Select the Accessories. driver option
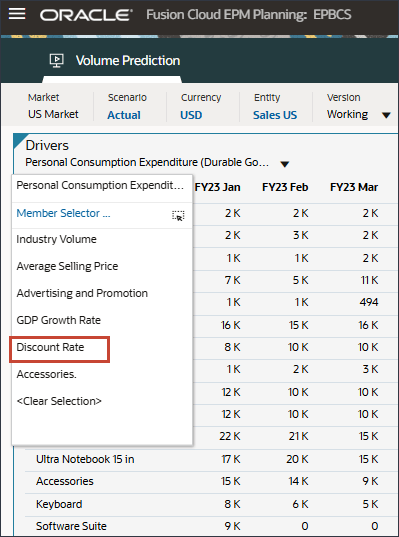 pos(46,374)
